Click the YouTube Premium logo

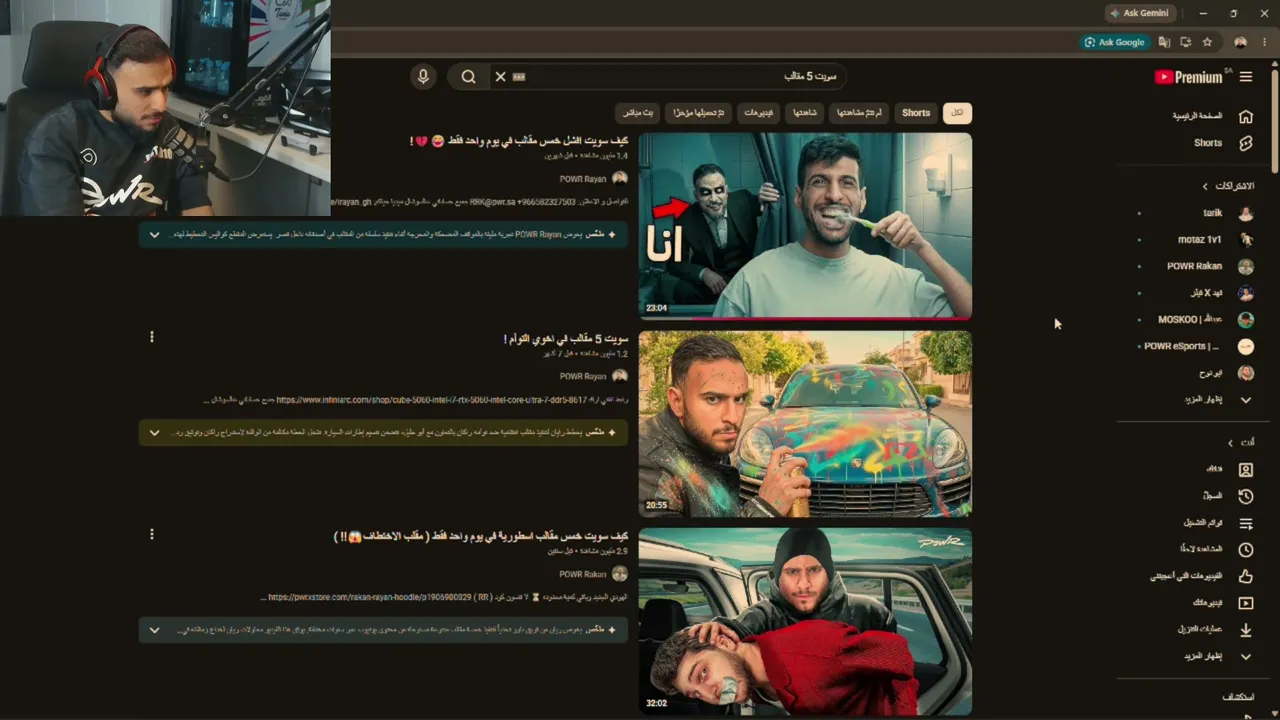tap(1190, 77)
